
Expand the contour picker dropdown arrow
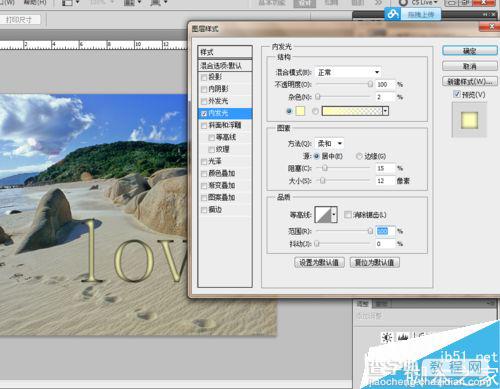click(x=334, y=214)
